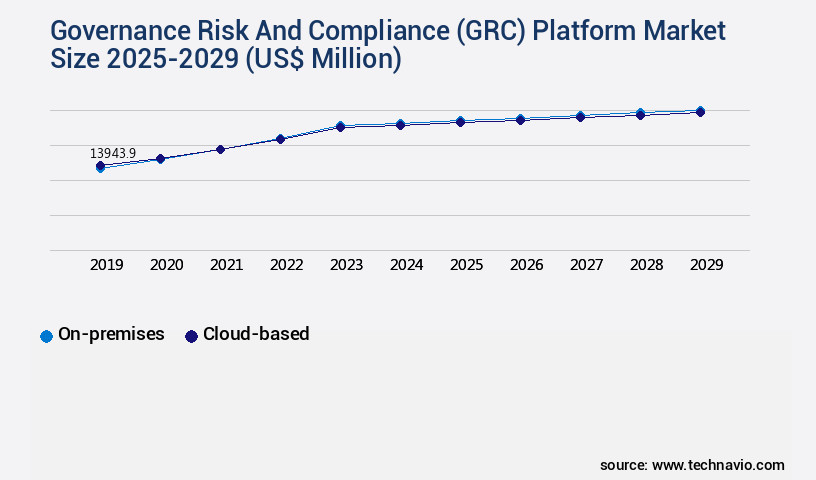Image resolution: width=816 pixels, height=480 pixels.
Task: Click the 2019 x-axis year label
Action: click(x=107, y=265)
